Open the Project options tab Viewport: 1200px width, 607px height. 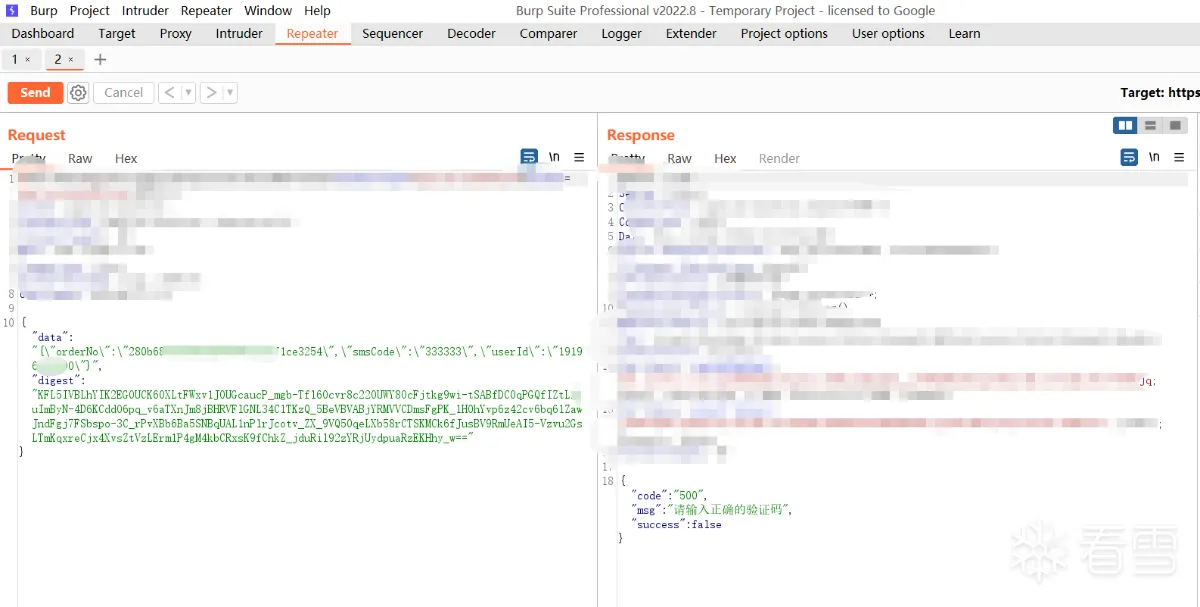tap(784, 33)
